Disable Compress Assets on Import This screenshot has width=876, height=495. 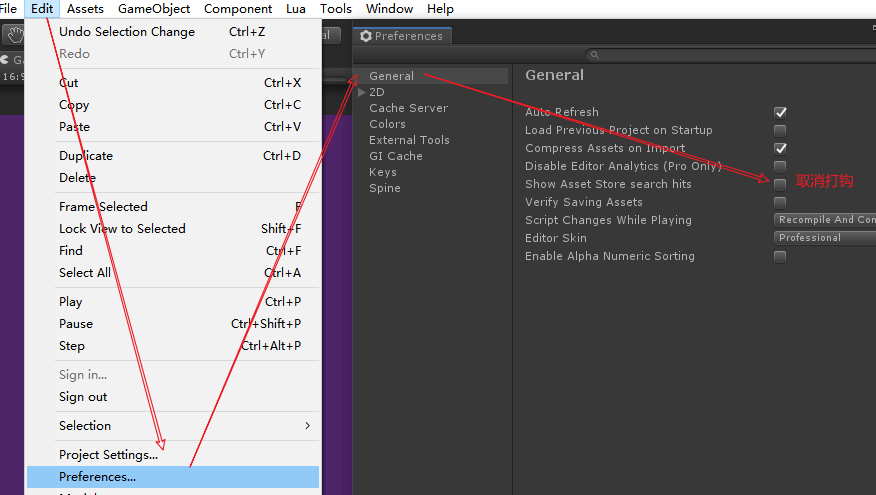tap(780, 148)
